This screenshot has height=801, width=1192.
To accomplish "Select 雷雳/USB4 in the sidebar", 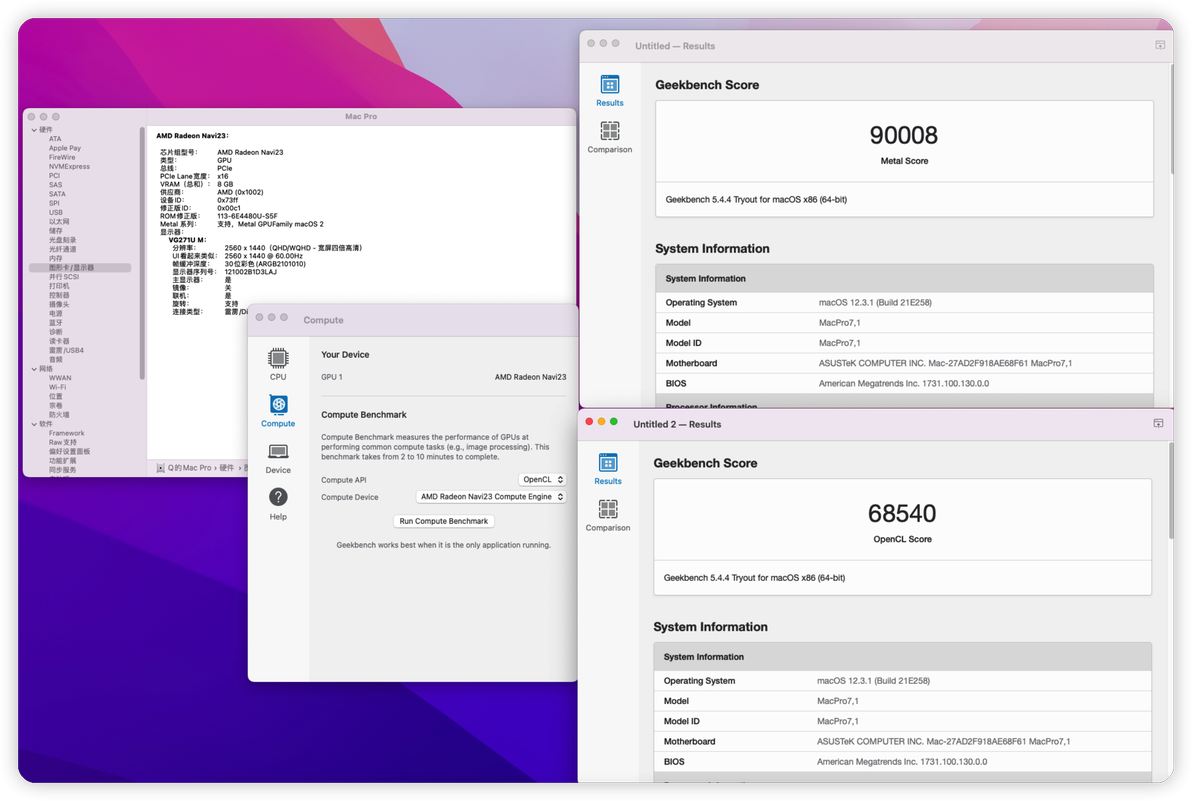I will pyautogui.click(x=66, y=350).
